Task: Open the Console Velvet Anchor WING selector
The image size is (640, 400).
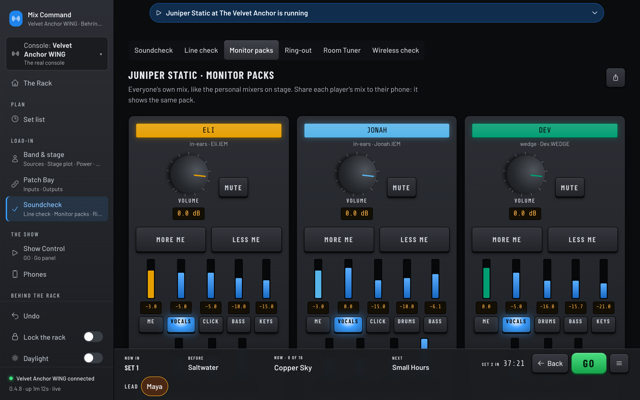Action: pos(57,54)
